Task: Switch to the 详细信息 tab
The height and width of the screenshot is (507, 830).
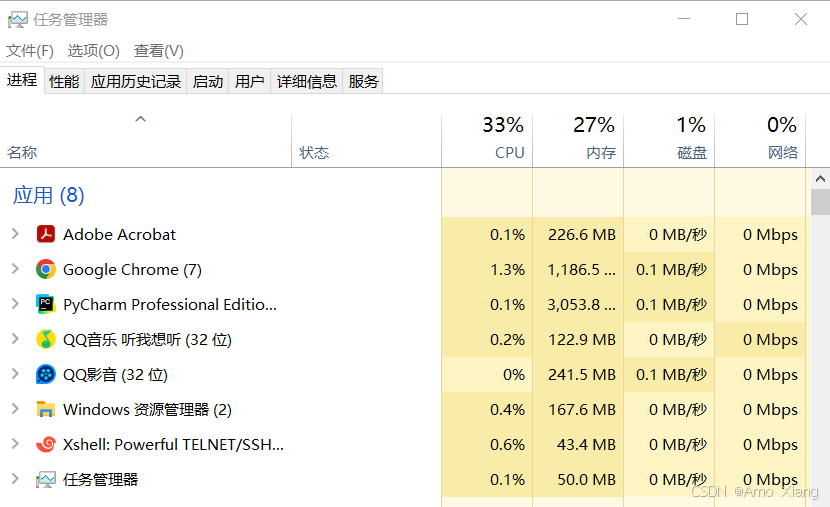Action: 306,82
